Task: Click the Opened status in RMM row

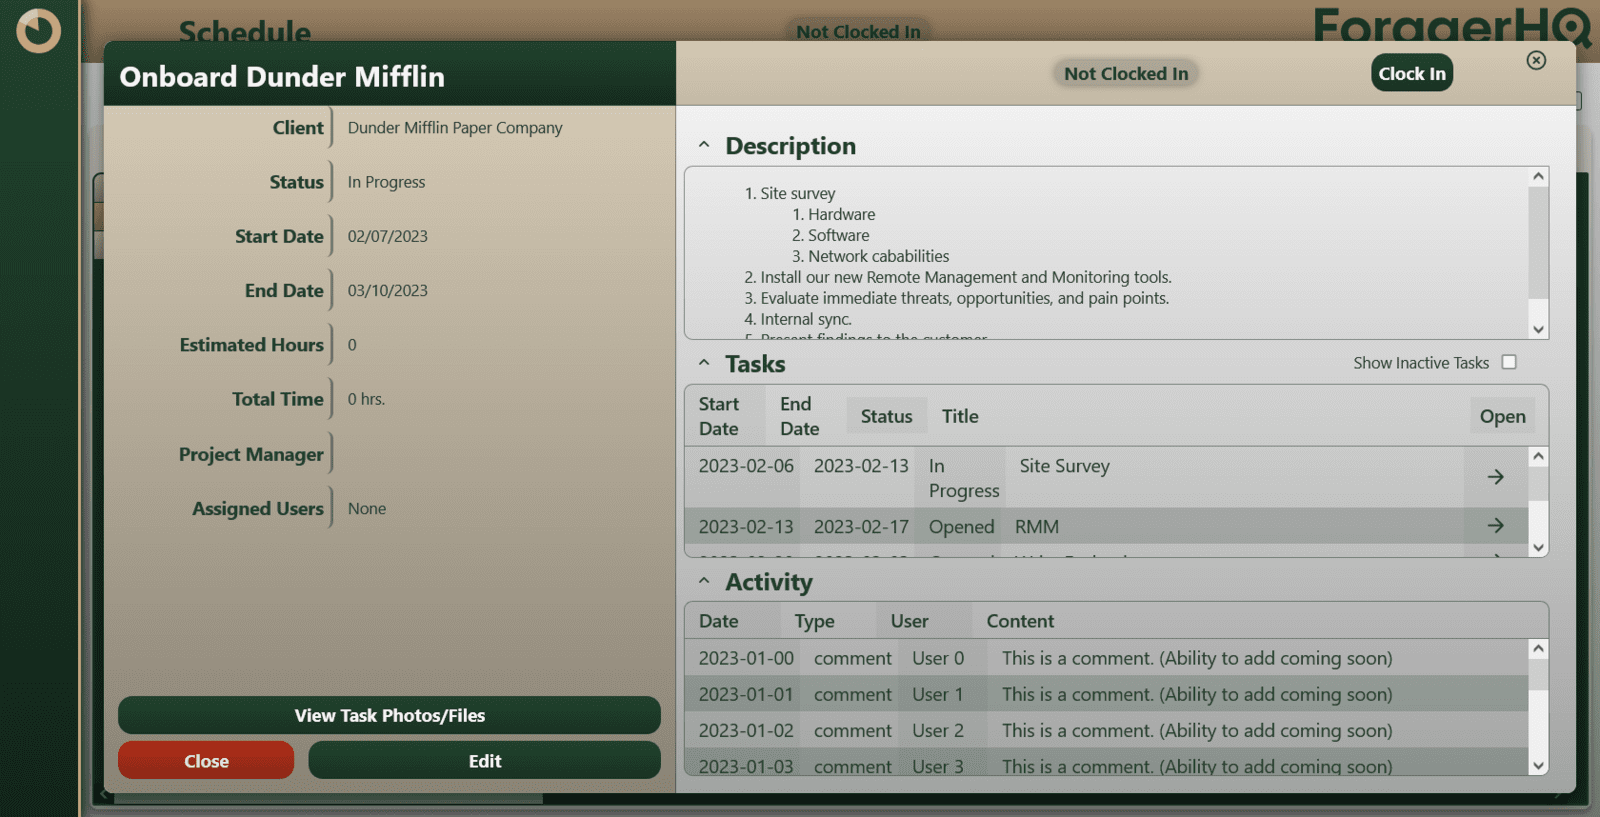Action: point(961,527)
